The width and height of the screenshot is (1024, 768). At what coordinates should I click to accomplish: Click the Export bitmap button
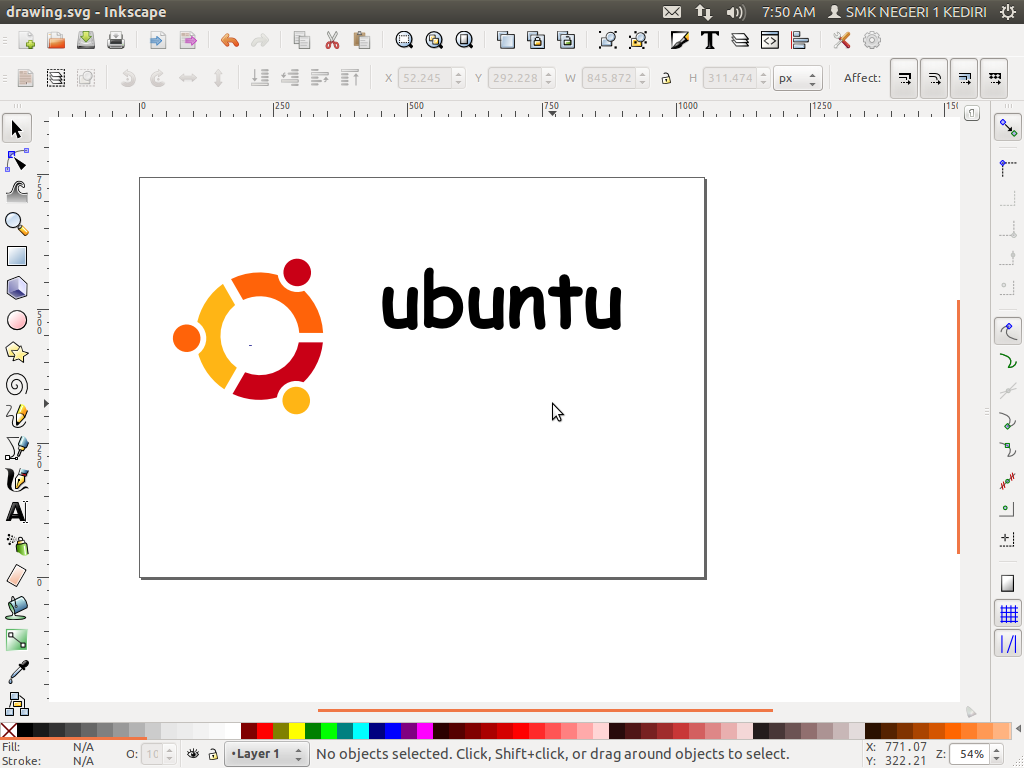tap(188, 40)
